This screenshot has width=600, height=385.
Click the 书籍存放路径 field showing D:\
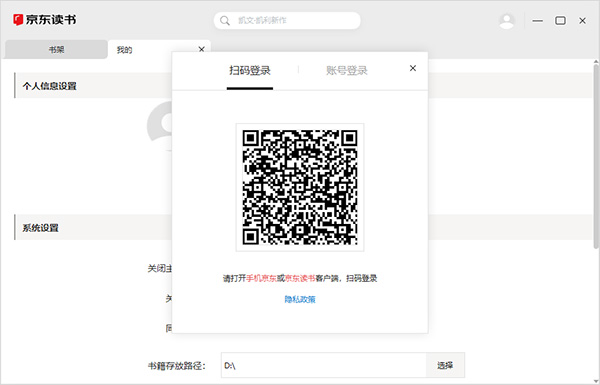tap(323, 365)
